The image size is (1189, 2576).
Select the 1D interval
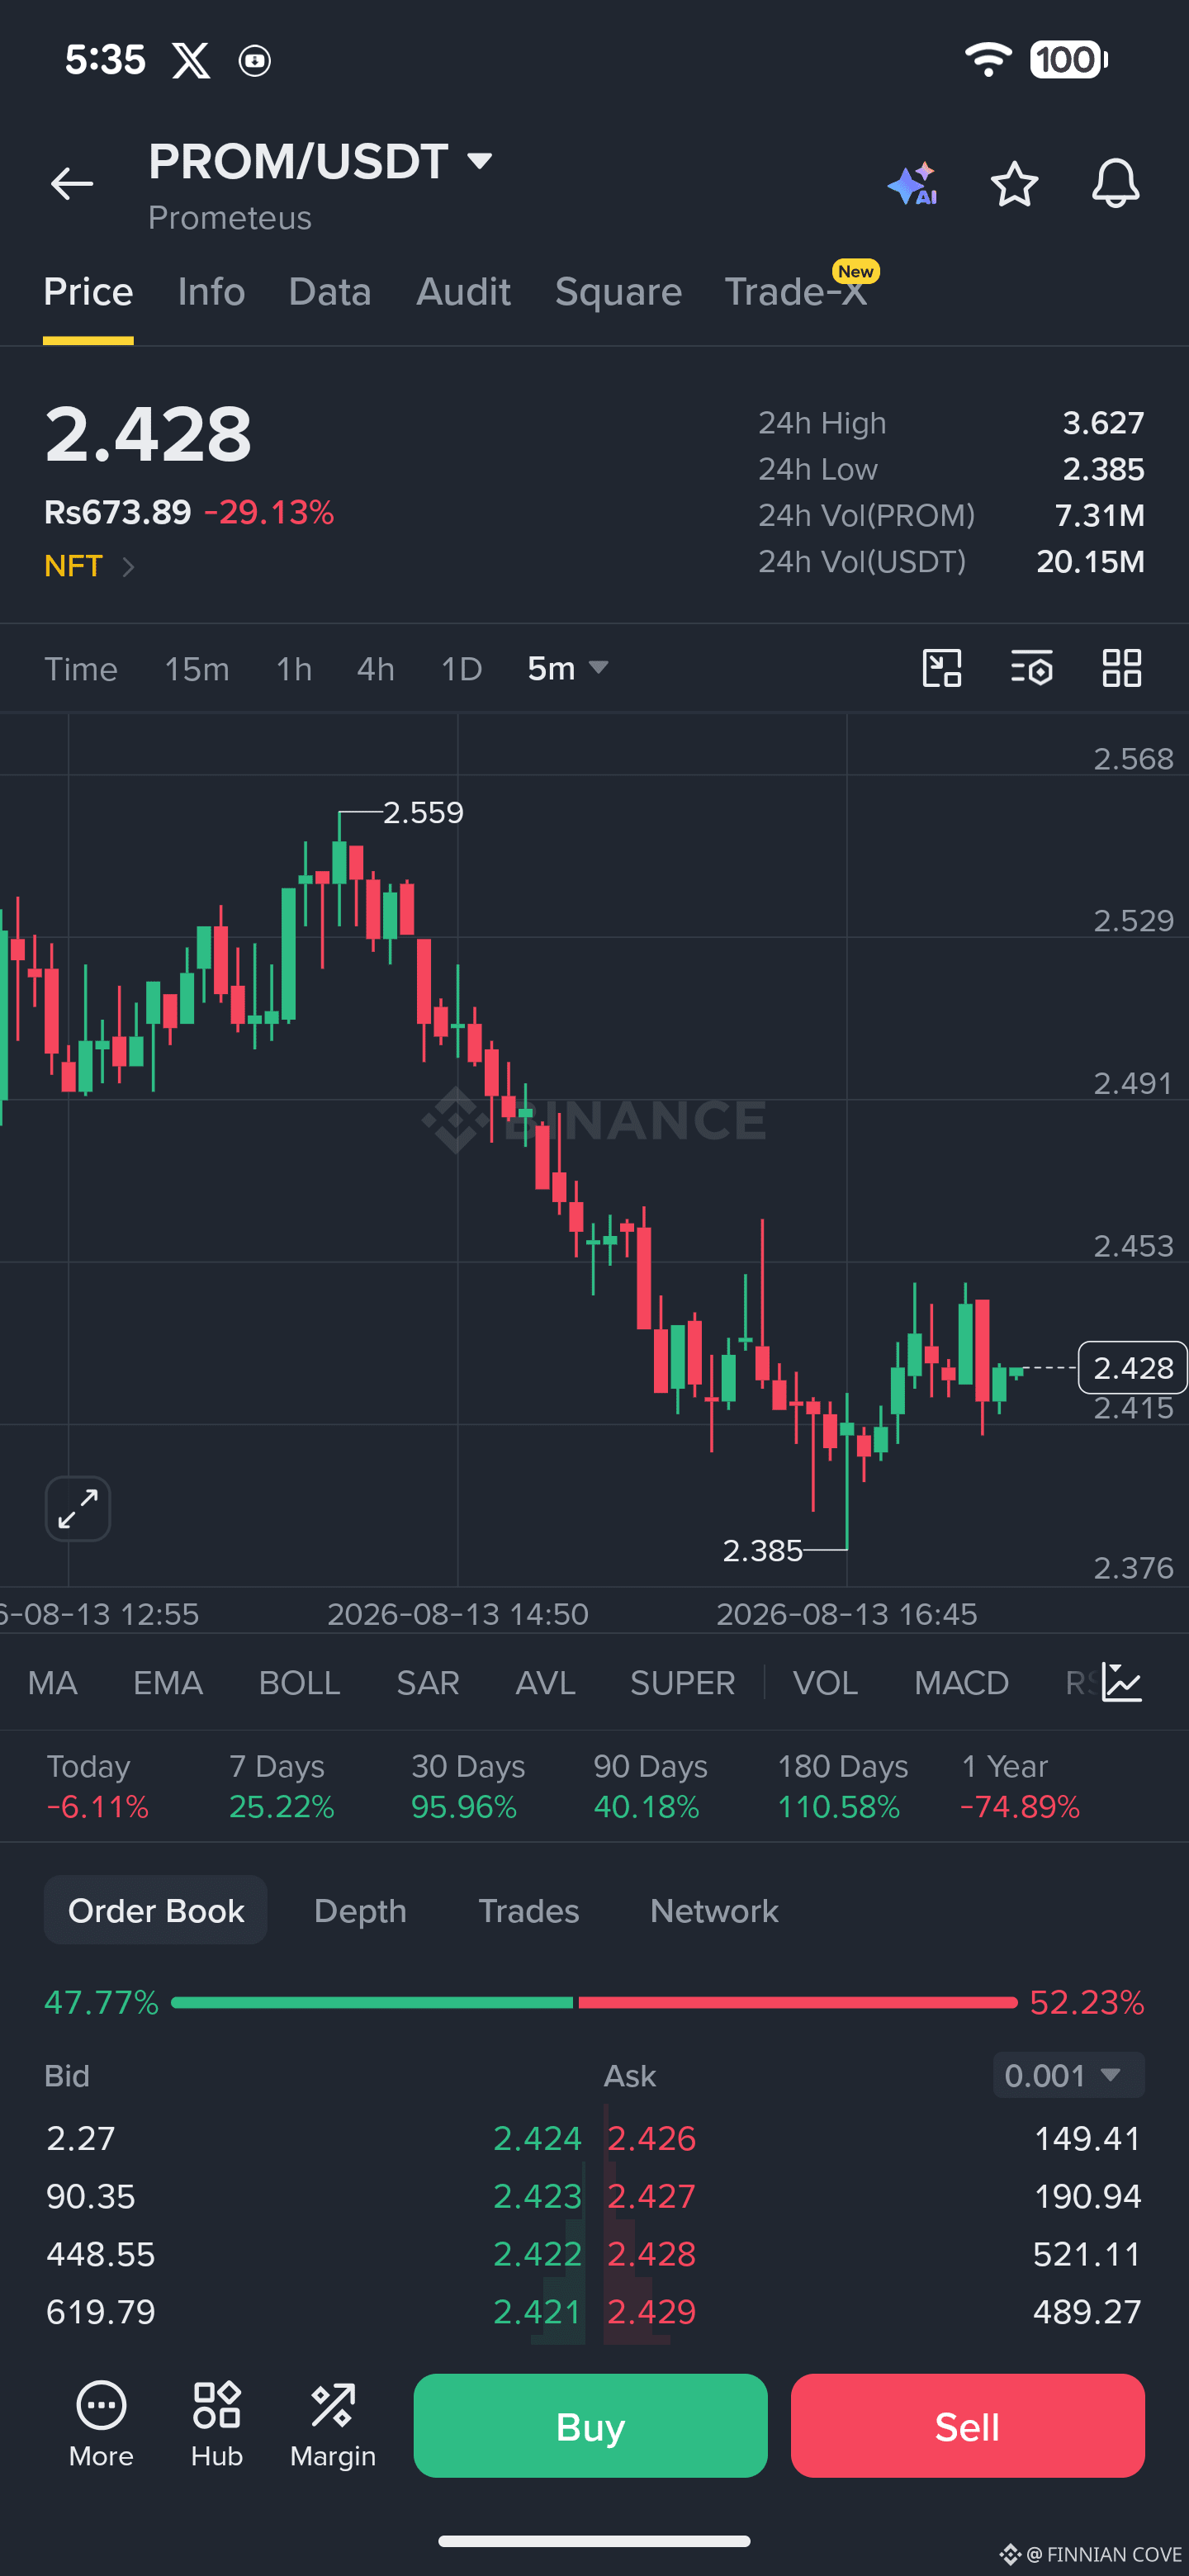[462, 668]
